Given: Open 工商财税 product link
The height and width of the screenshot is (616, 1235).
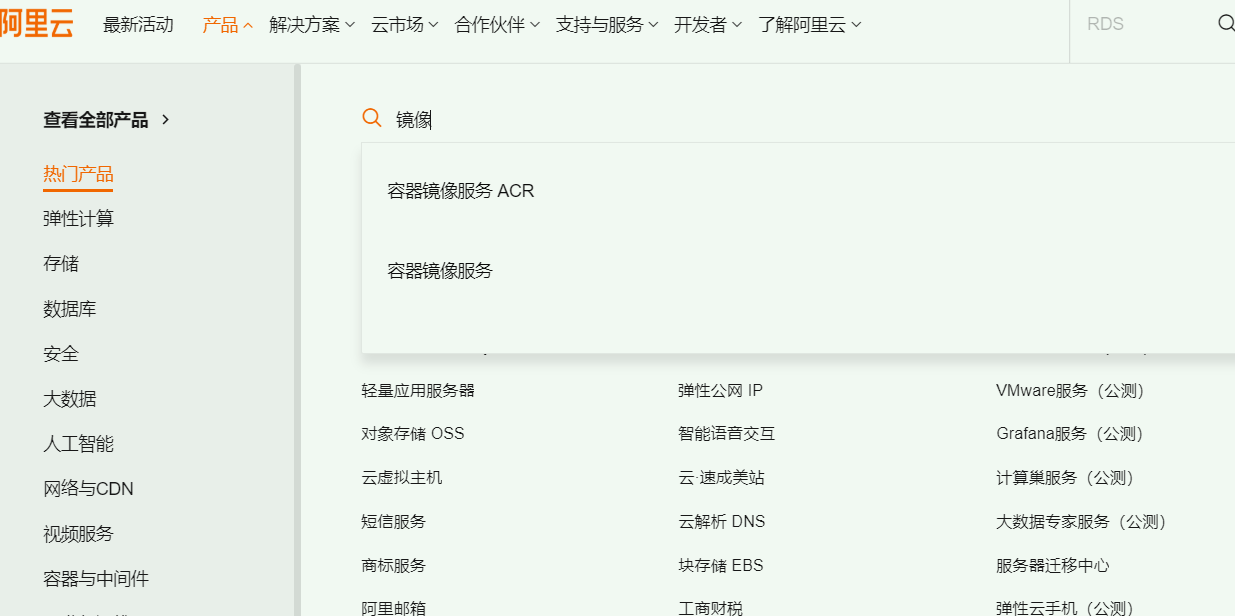Looking at the screenshot, I should 710,608.
